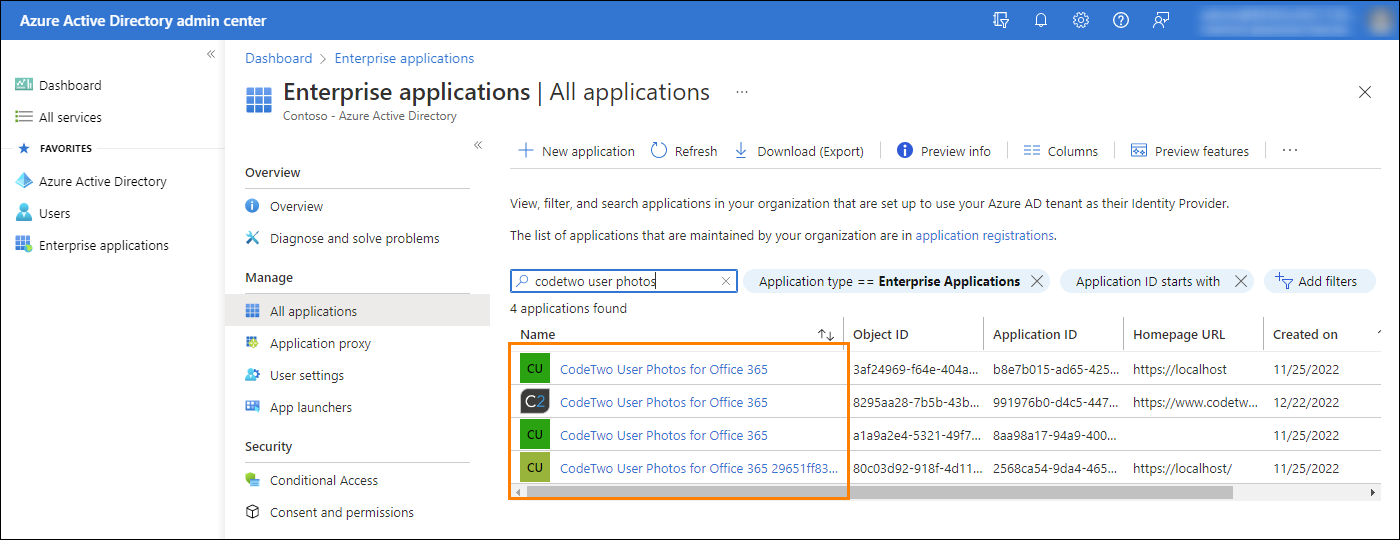Click the table's horizontal scrollbar

[879, 492]
